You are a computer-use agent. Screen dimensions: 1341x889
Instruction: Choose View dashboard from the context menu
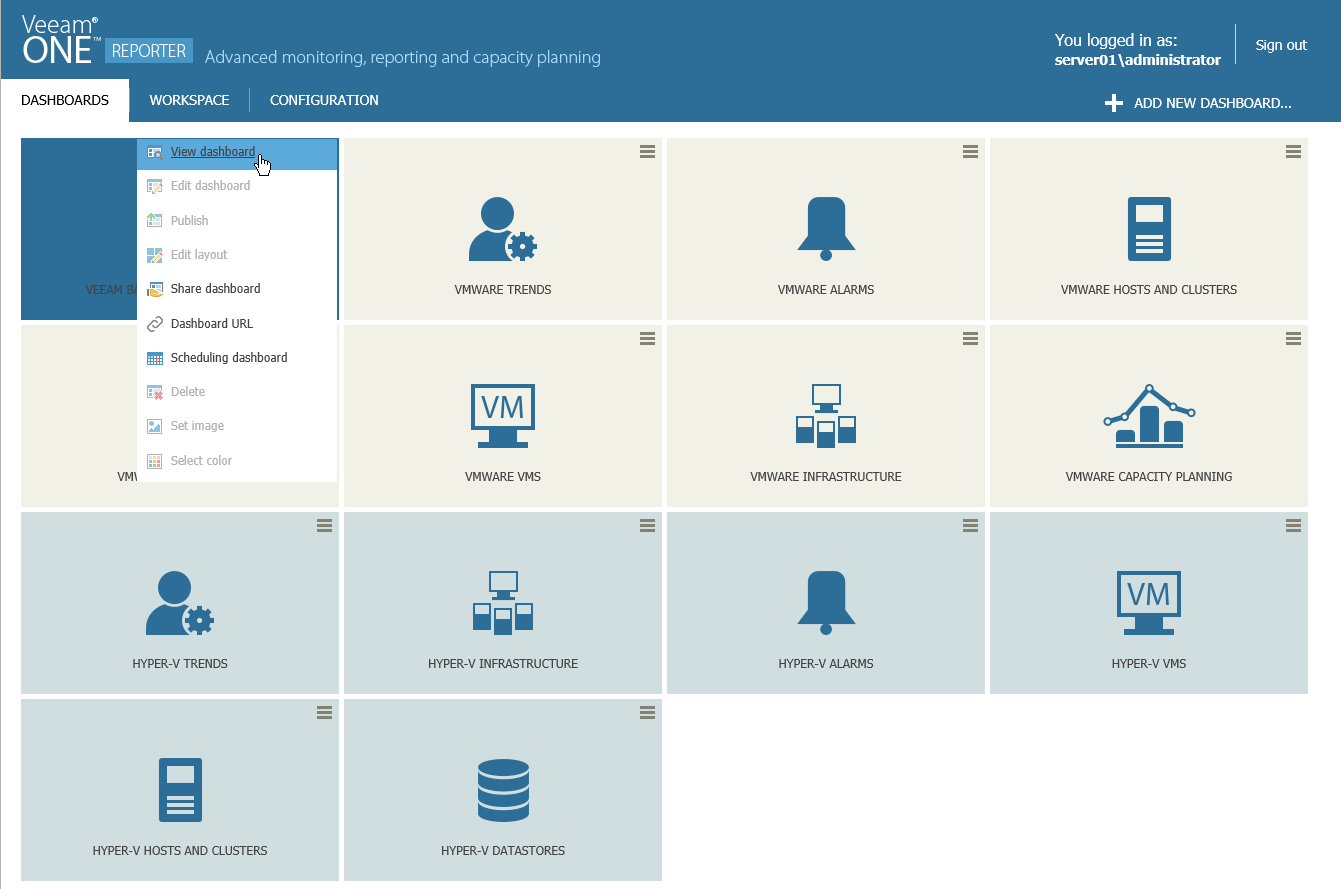(x=237, y=152)
